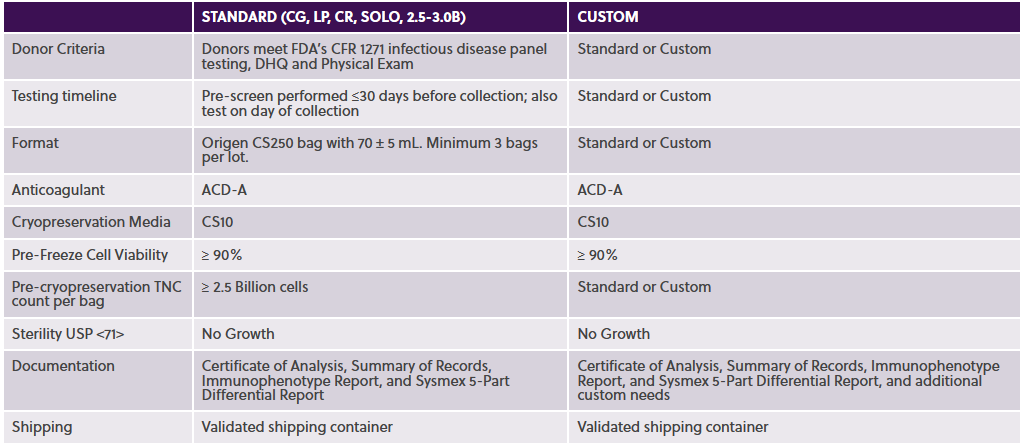The width and height of the screenshot is (1021, 445).
Task: Click the Testing timeline row label
Action: pos(64,96)
